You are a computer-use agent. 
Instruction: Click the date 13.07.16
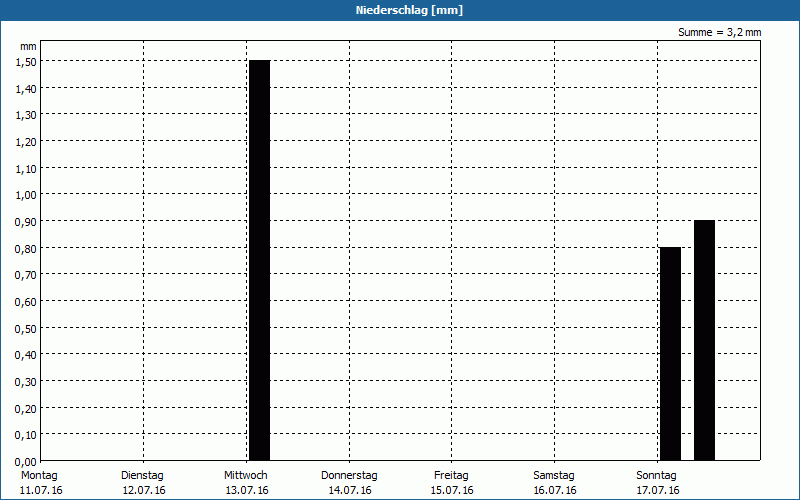click(x=247, y=491)
